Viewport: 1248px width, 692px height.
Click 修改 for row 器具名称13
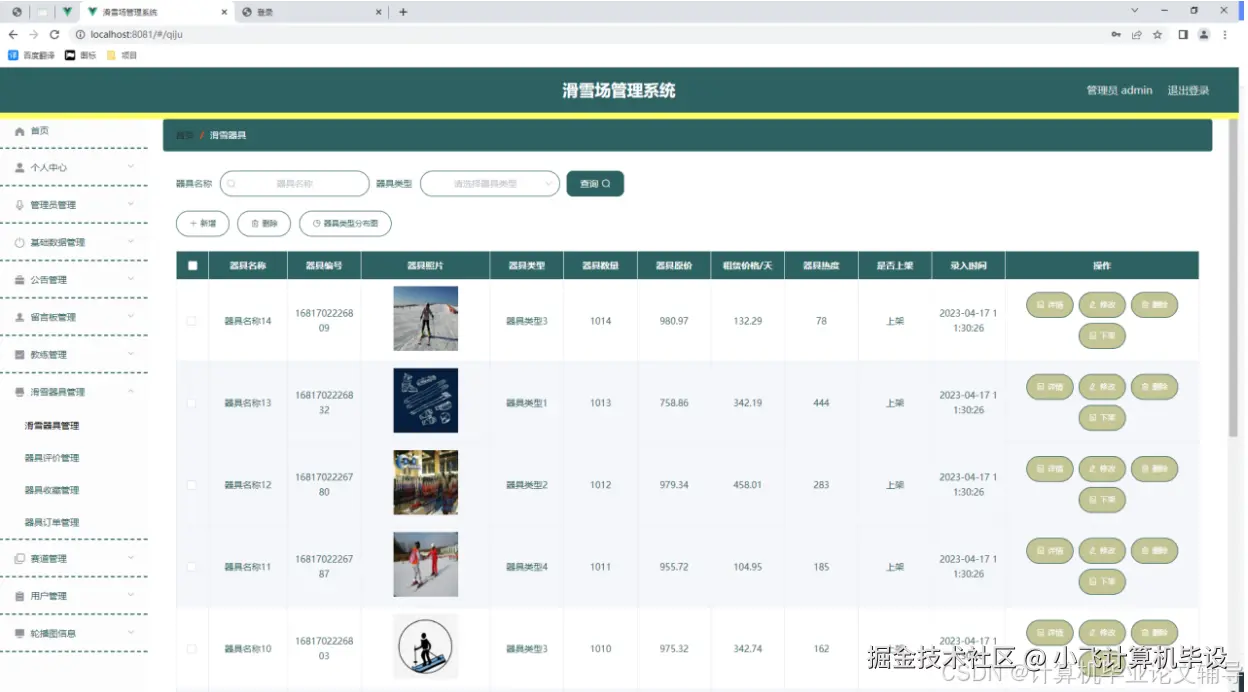[x=1102, y=386]
